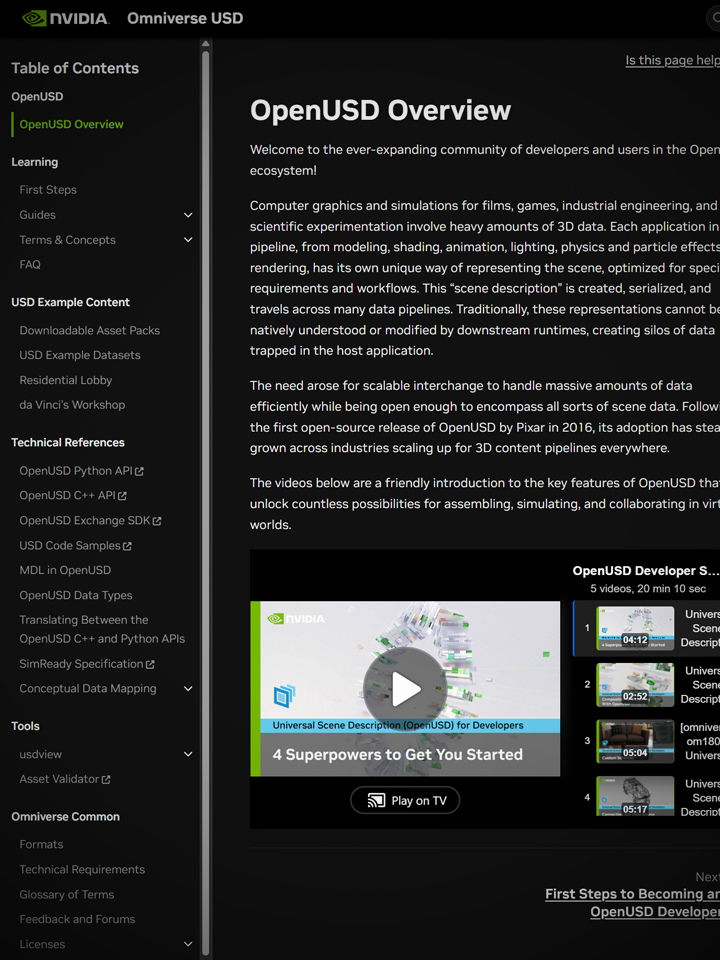Click search icon at header edge
This screenshot has width=720, height=960.
pyautogui.click(x=715, y=18)
